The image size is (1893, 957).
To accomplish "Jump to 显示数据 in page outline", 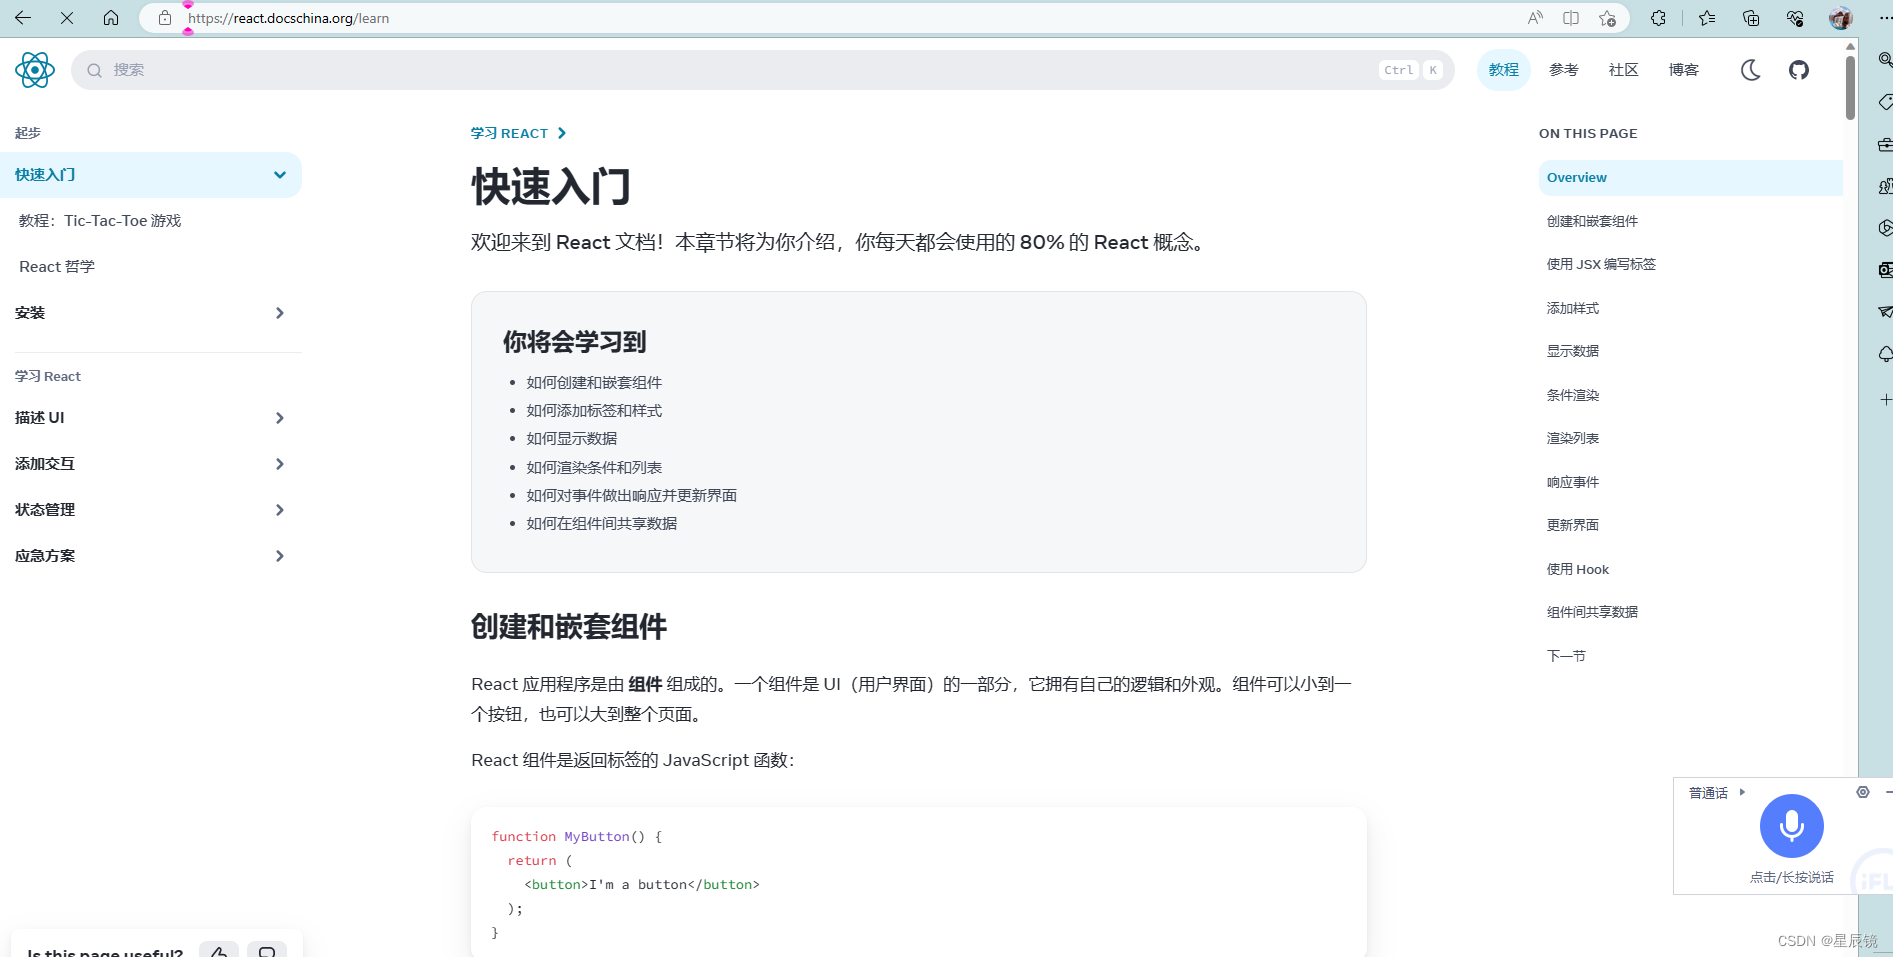I will [x=1573, y=351].
